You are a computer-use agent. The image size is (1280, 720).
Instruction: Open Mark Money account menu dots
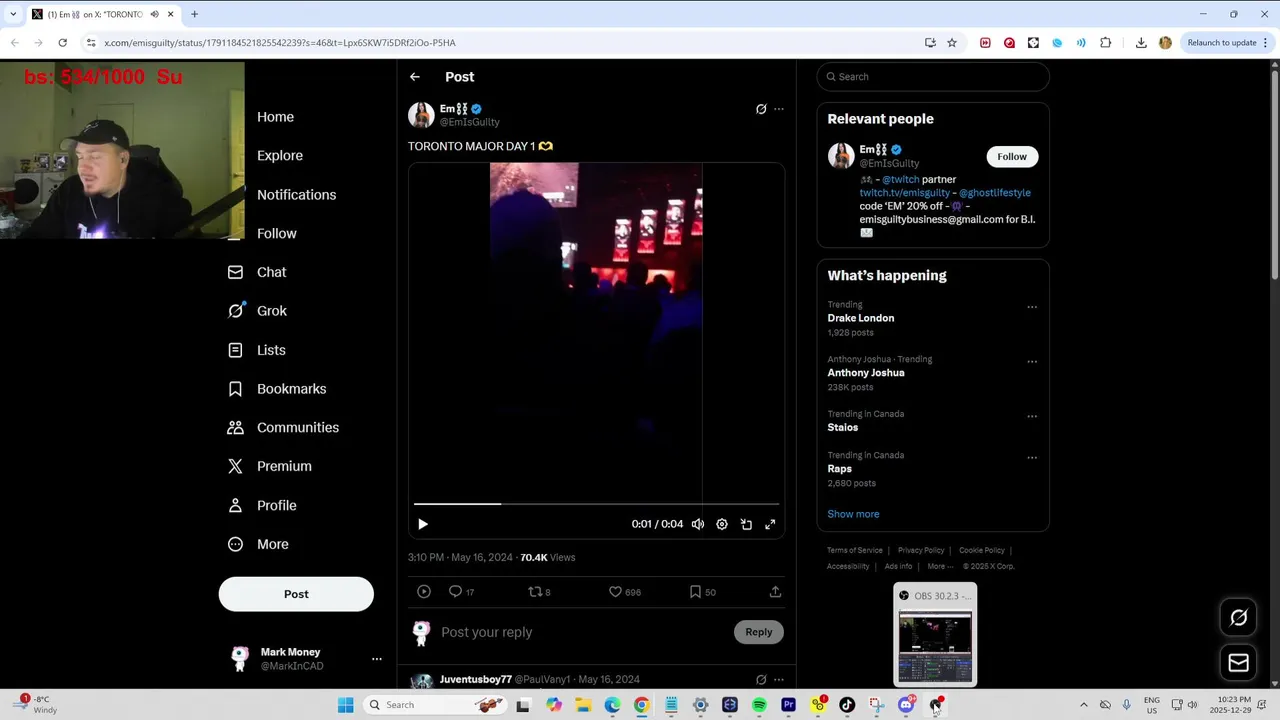click(377, 659)
